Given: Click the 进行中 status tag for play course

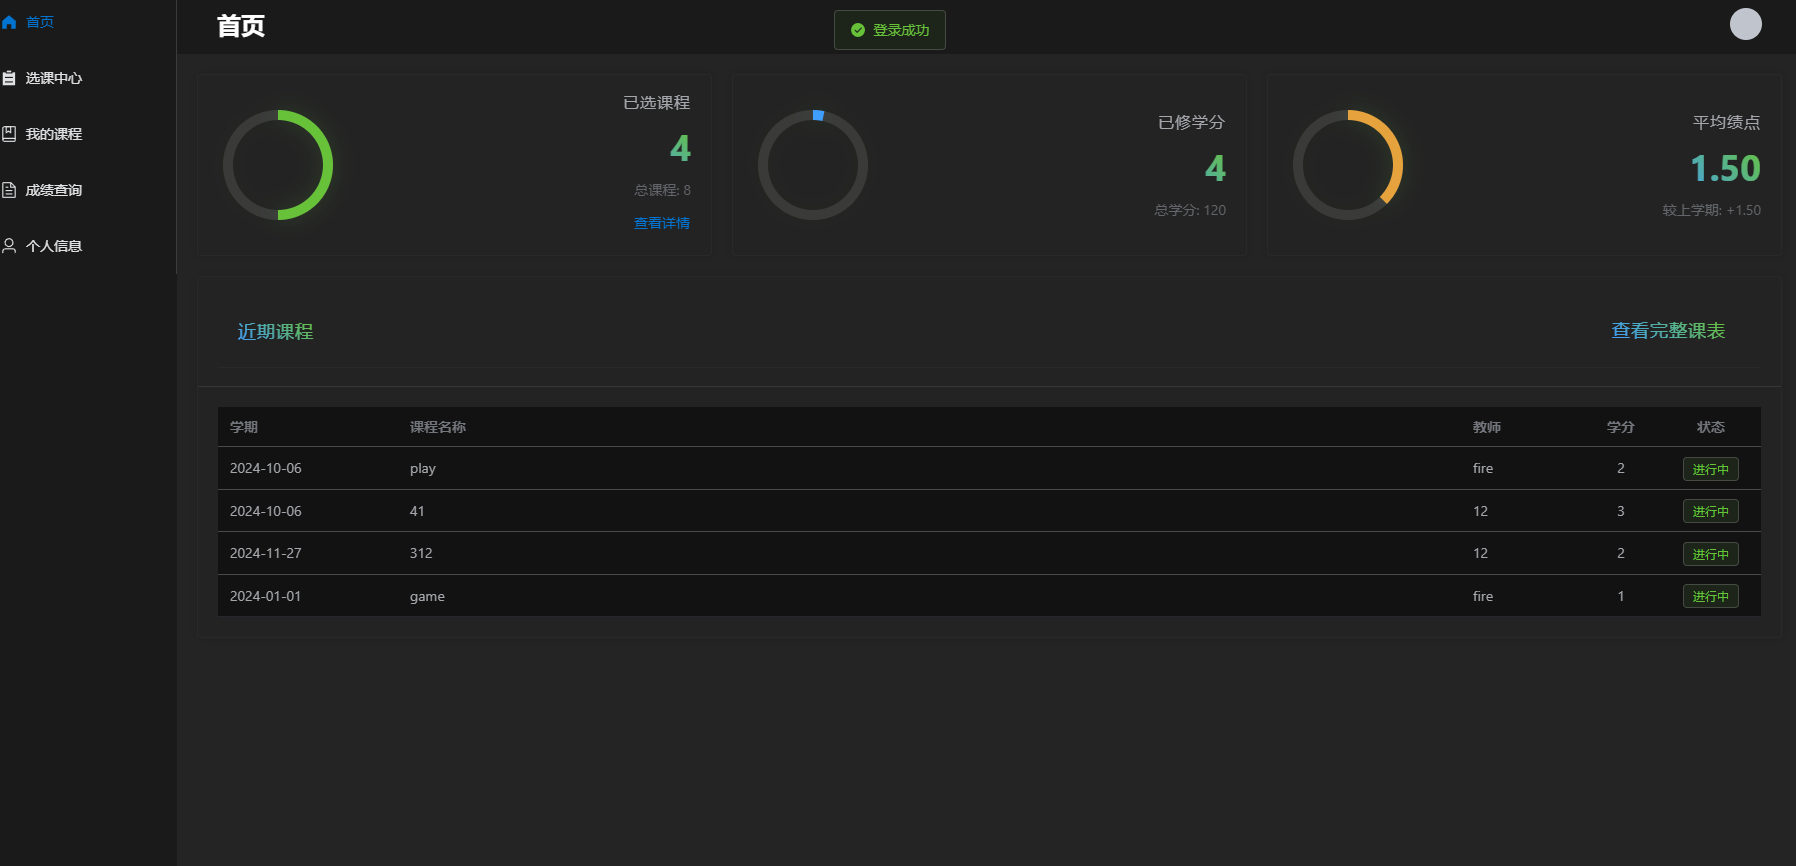Looking at the screenshot, I should [x=1710, y=469].
